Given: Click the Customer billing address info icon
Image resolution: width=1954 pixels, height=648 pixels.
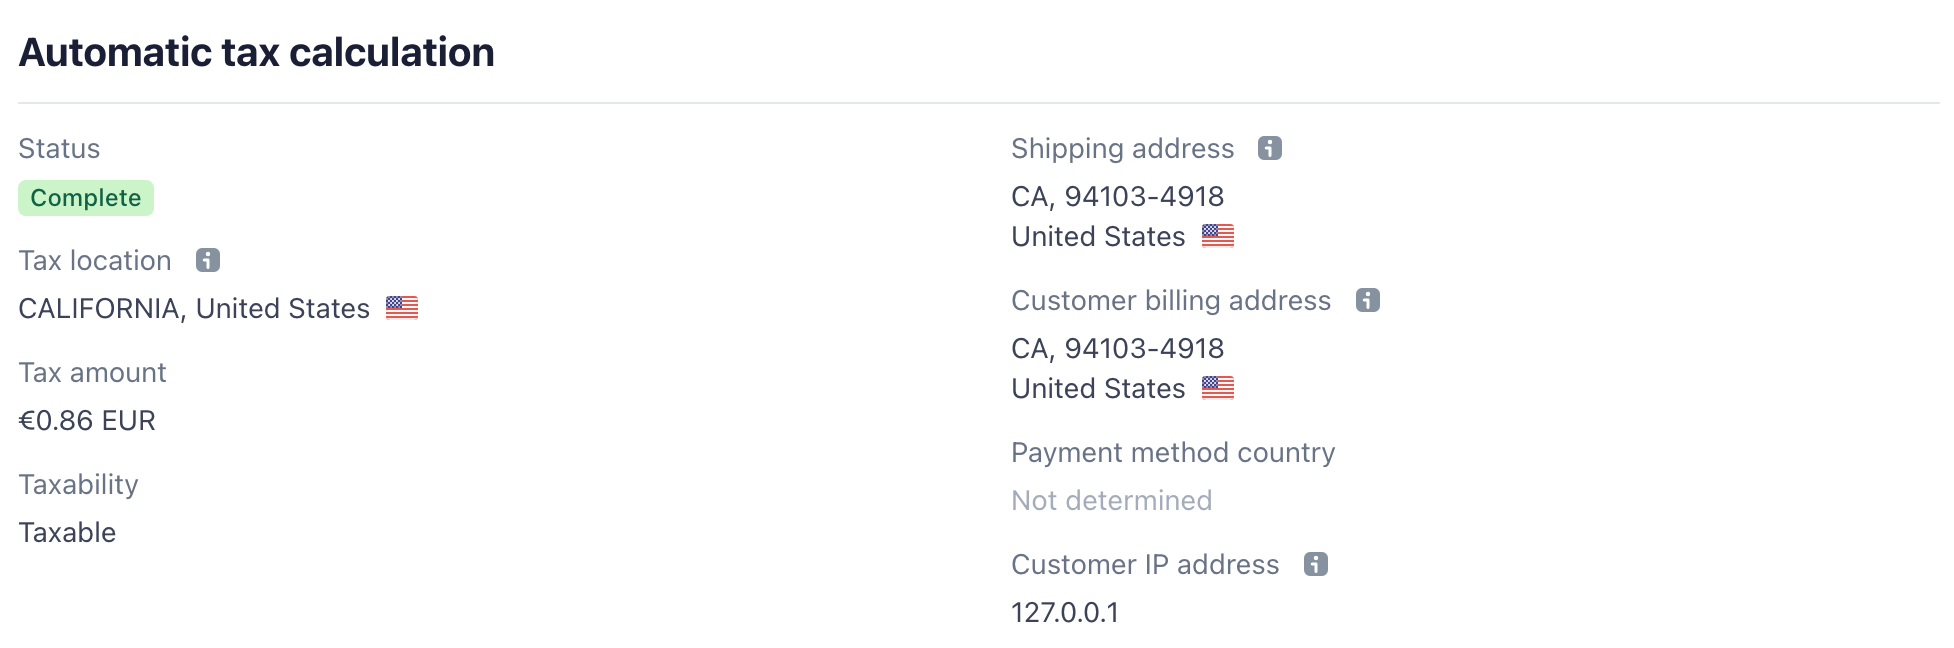Looking at the screenshot, I should (1368, 300).
